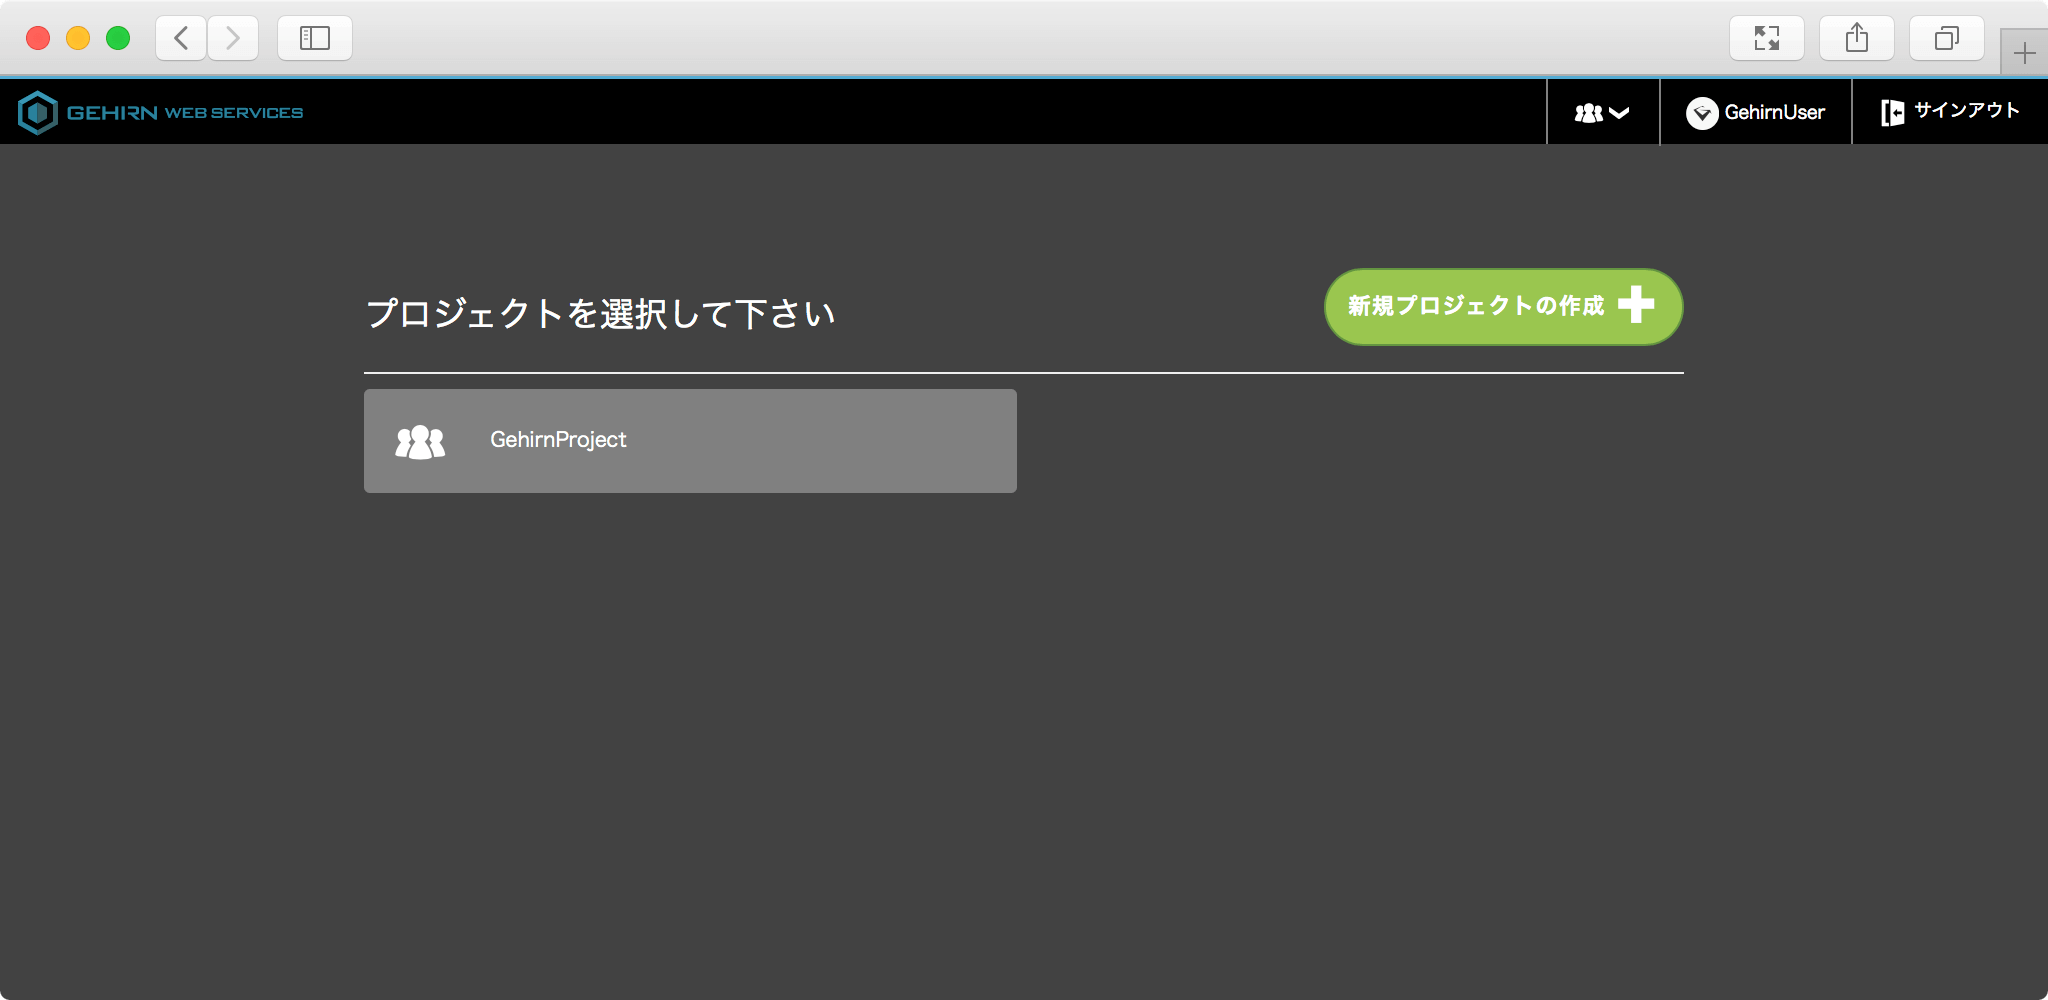Click the browser forward arrow
This screenshot has height=1000, width=2048.
(x=233, y=38)
